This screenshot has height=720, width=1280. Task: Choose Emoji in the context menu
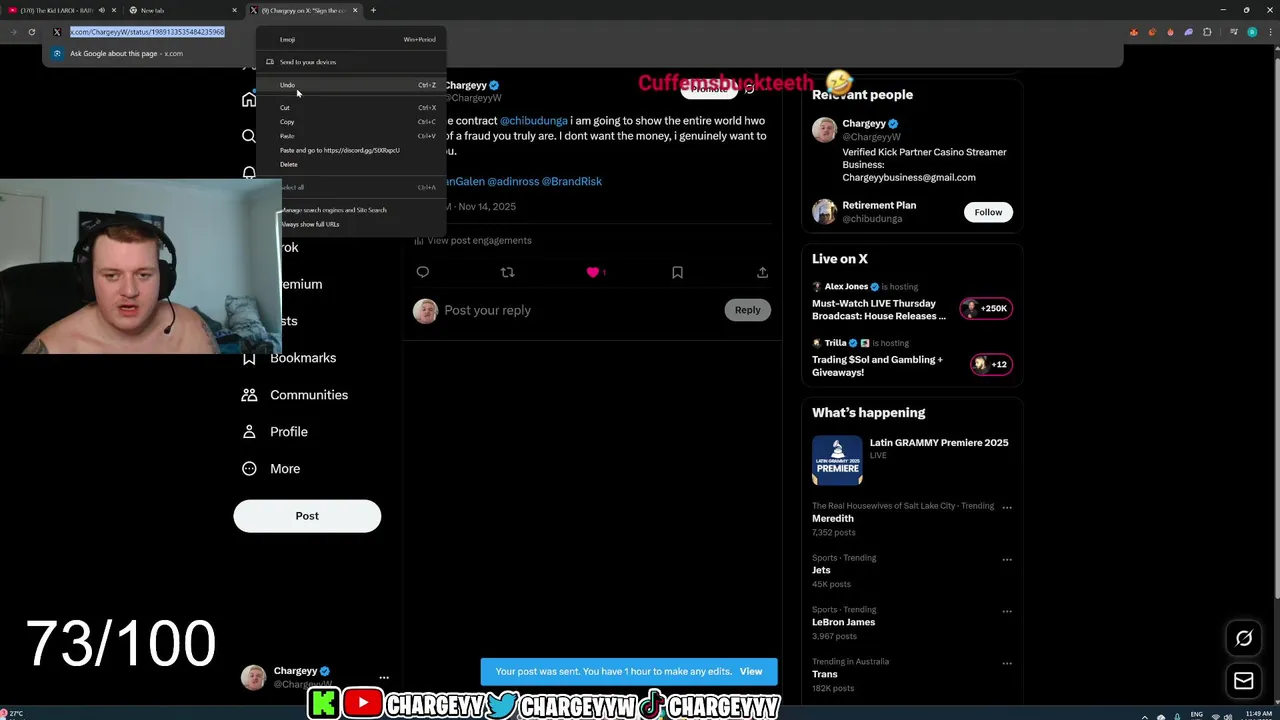pyautogui.click(x=351, y=39)
